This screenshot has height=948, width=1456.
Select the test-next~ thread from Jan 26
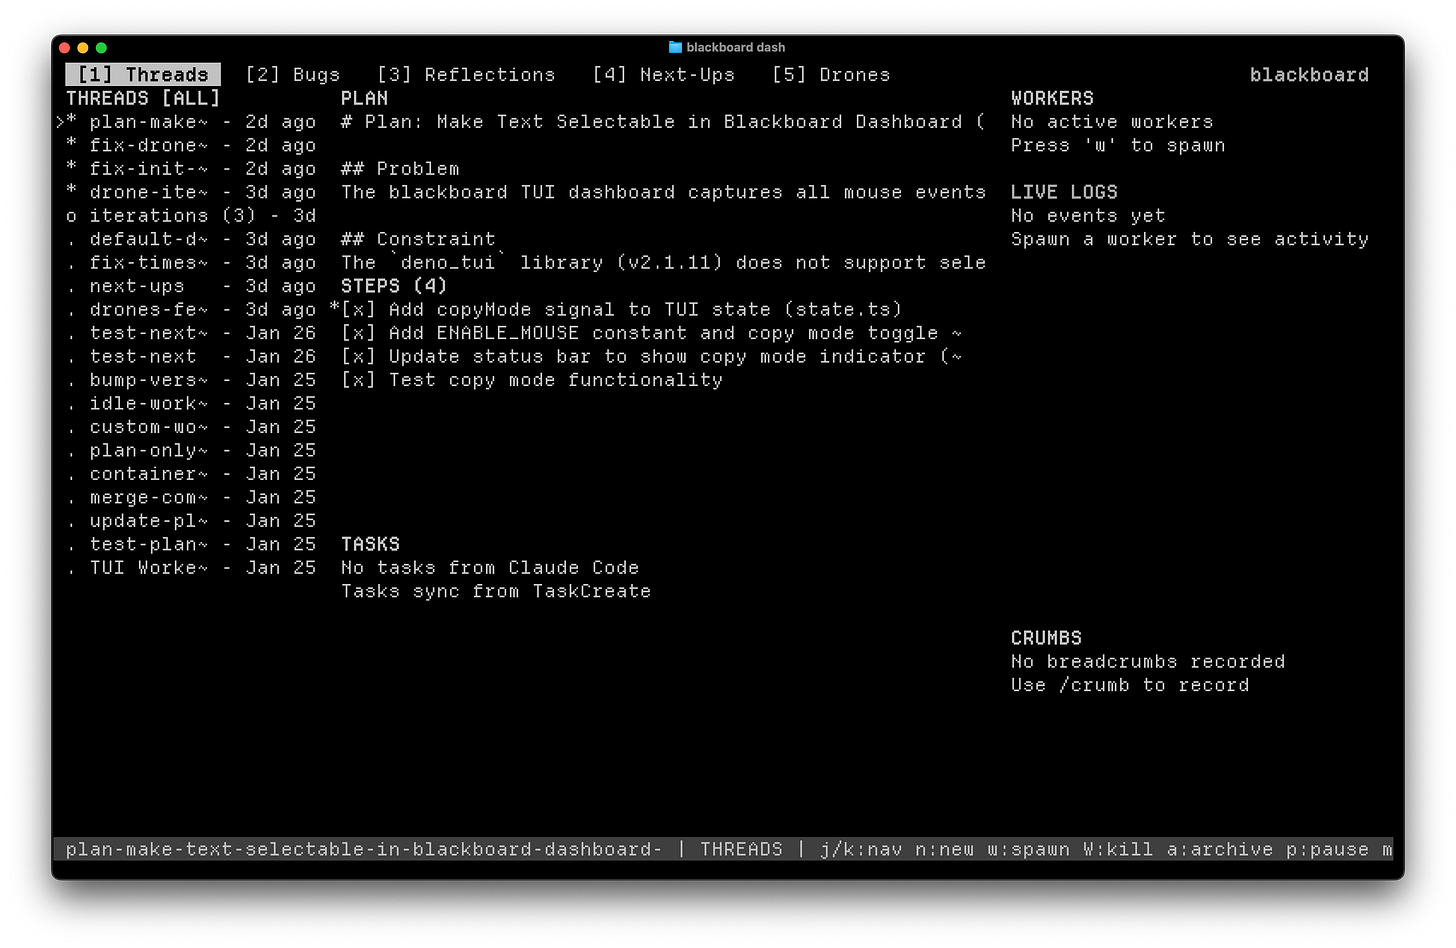coord(191,333)
